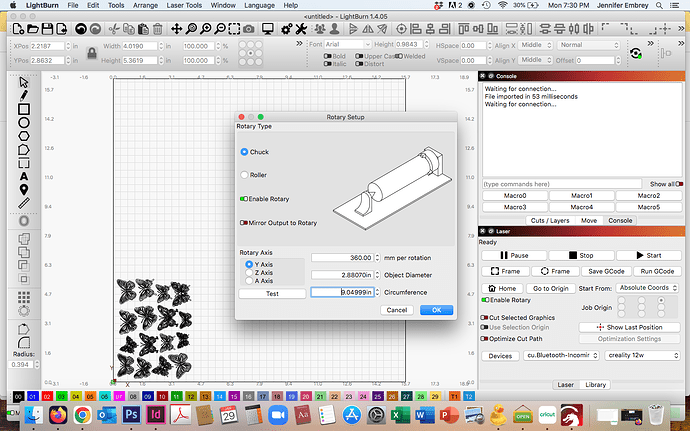Click the Undo toolbar icon
Viewport: 690px width, 431px height.
tap(81, 29)
